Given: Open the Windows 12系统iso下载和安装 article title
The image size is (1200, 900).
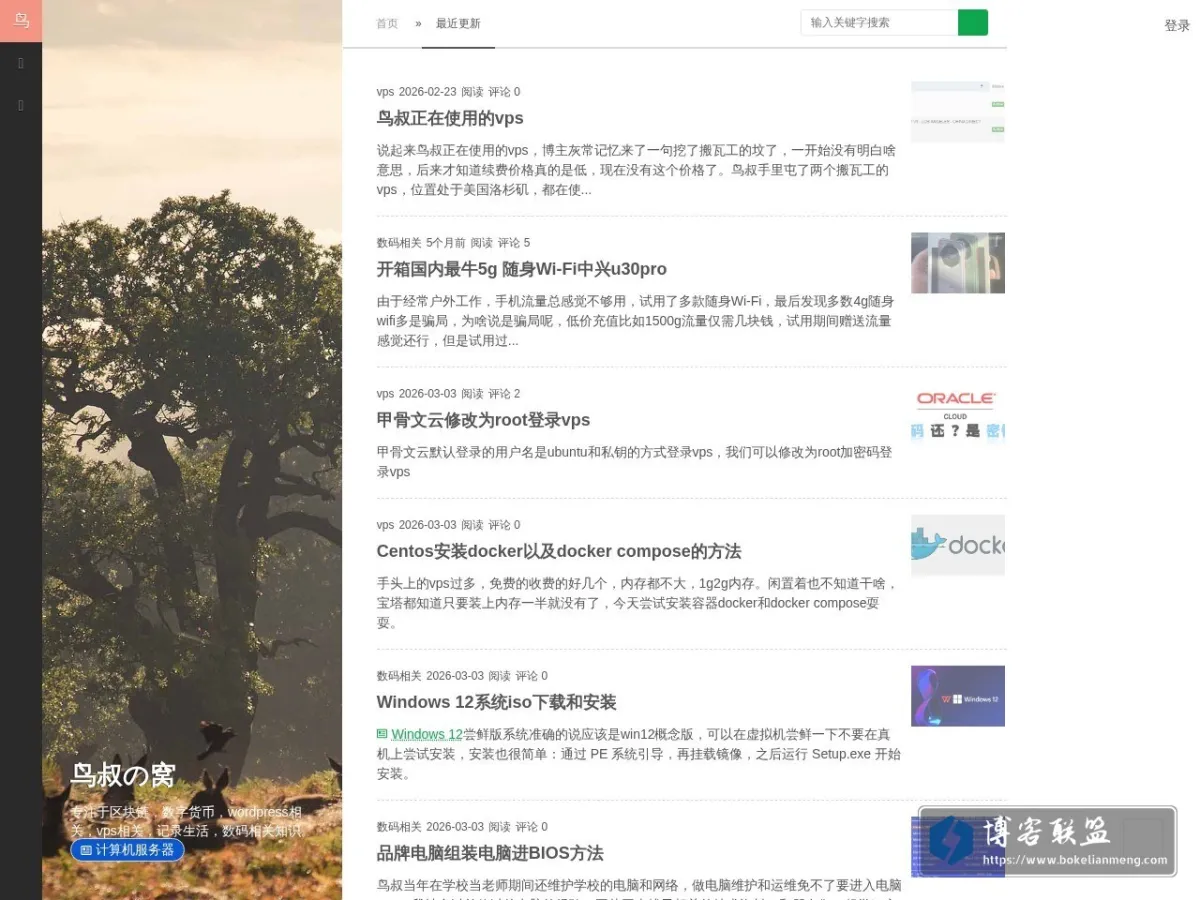Looking at the screenshot, I should (x=496, y=702).
